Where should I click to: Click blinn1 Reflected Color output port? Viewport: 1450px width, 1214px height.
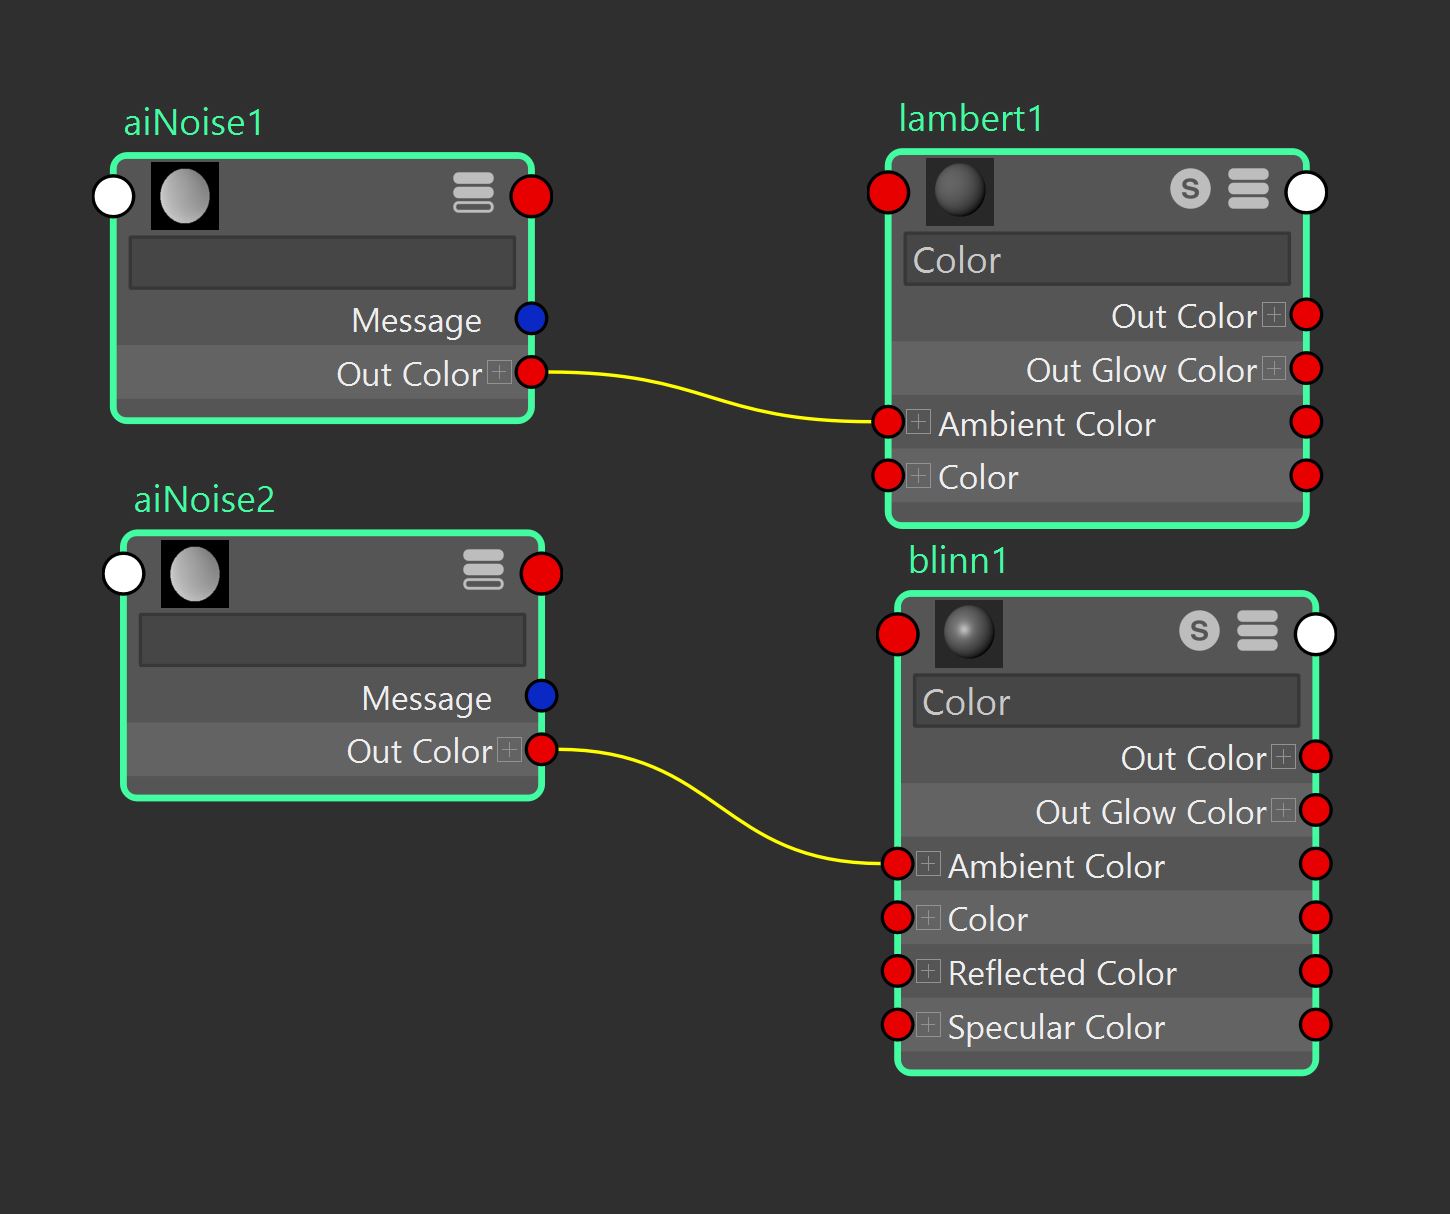pyautogui.click(x=1315, y=971)
